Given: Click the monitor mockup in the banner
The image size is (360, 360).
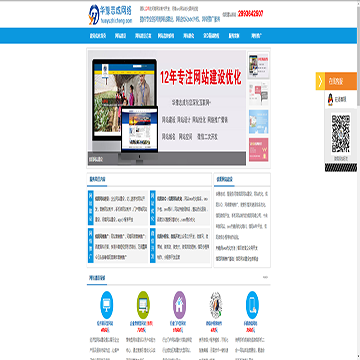Looking at the screenshot, I should click(124, 100).
